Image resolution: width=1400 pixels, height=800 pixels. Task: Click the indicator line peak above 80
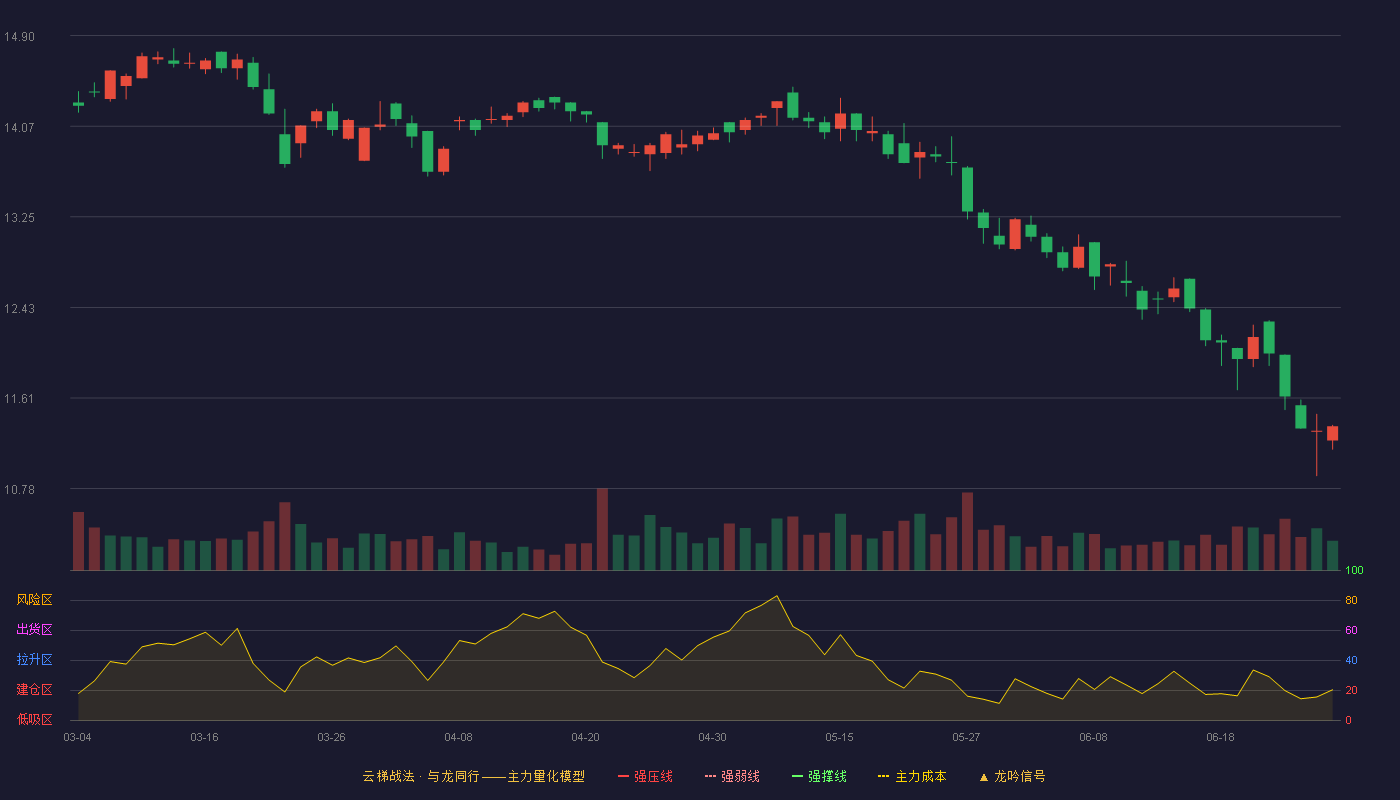pos(776,596)
